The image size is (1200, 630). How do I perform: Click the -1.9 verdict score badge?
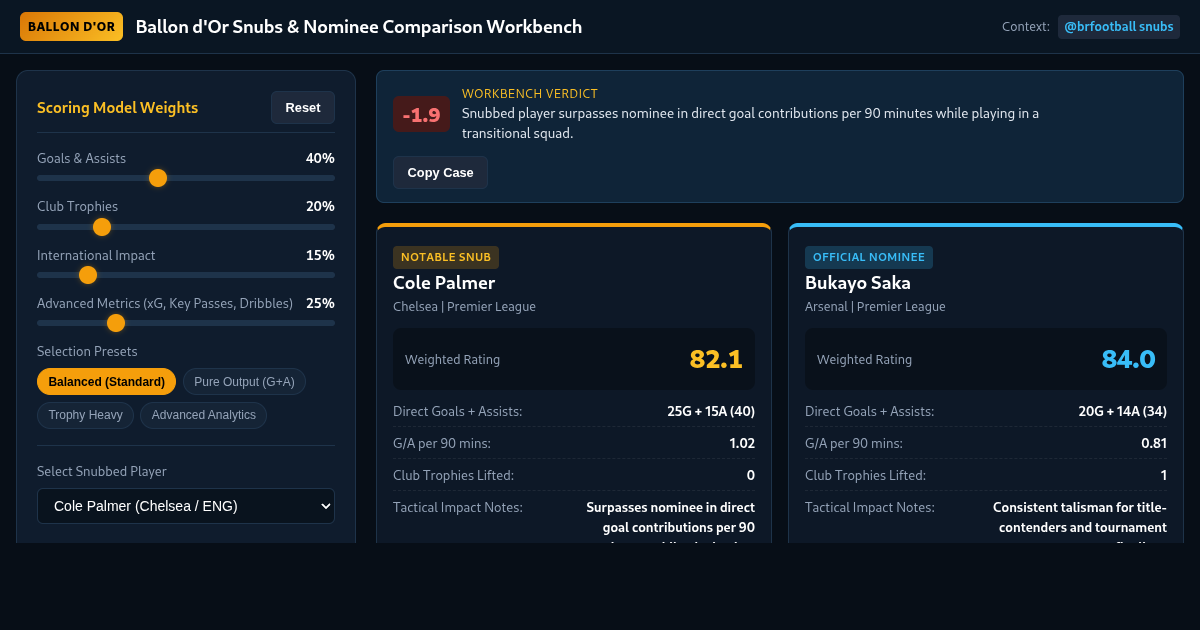pyautogui.click(x=421, y=114)
